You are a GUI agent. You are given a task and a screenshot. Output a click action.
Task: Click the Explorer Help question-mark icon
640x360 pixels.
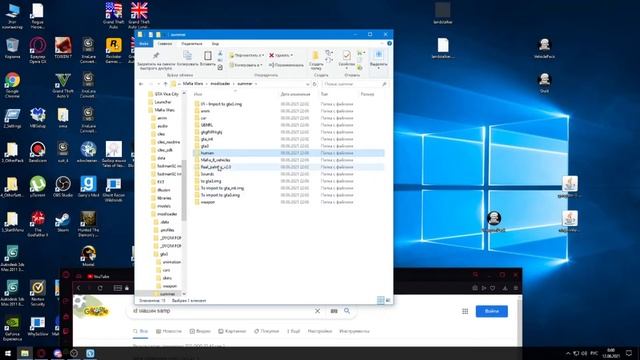(x=389, y=43)
